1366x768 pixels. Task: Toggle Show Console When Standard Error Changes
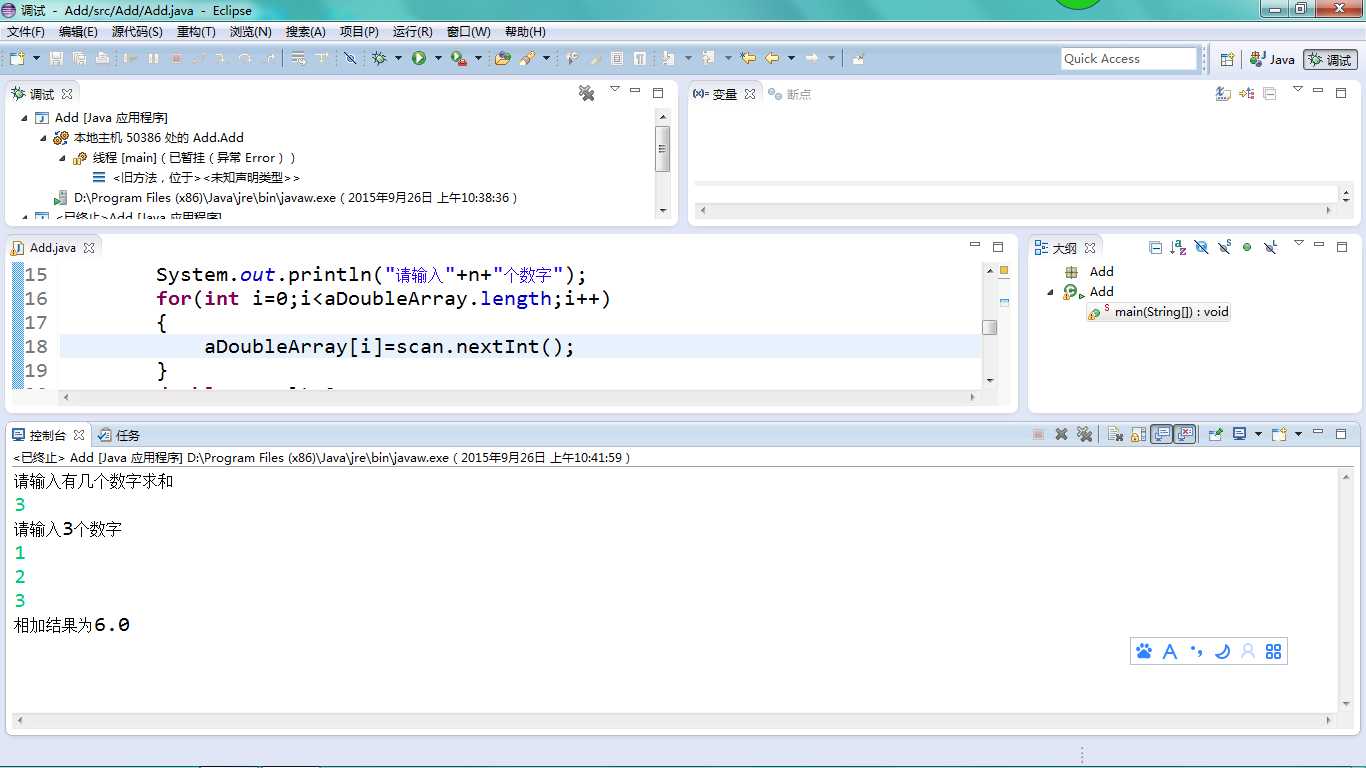pos(1185,434)
